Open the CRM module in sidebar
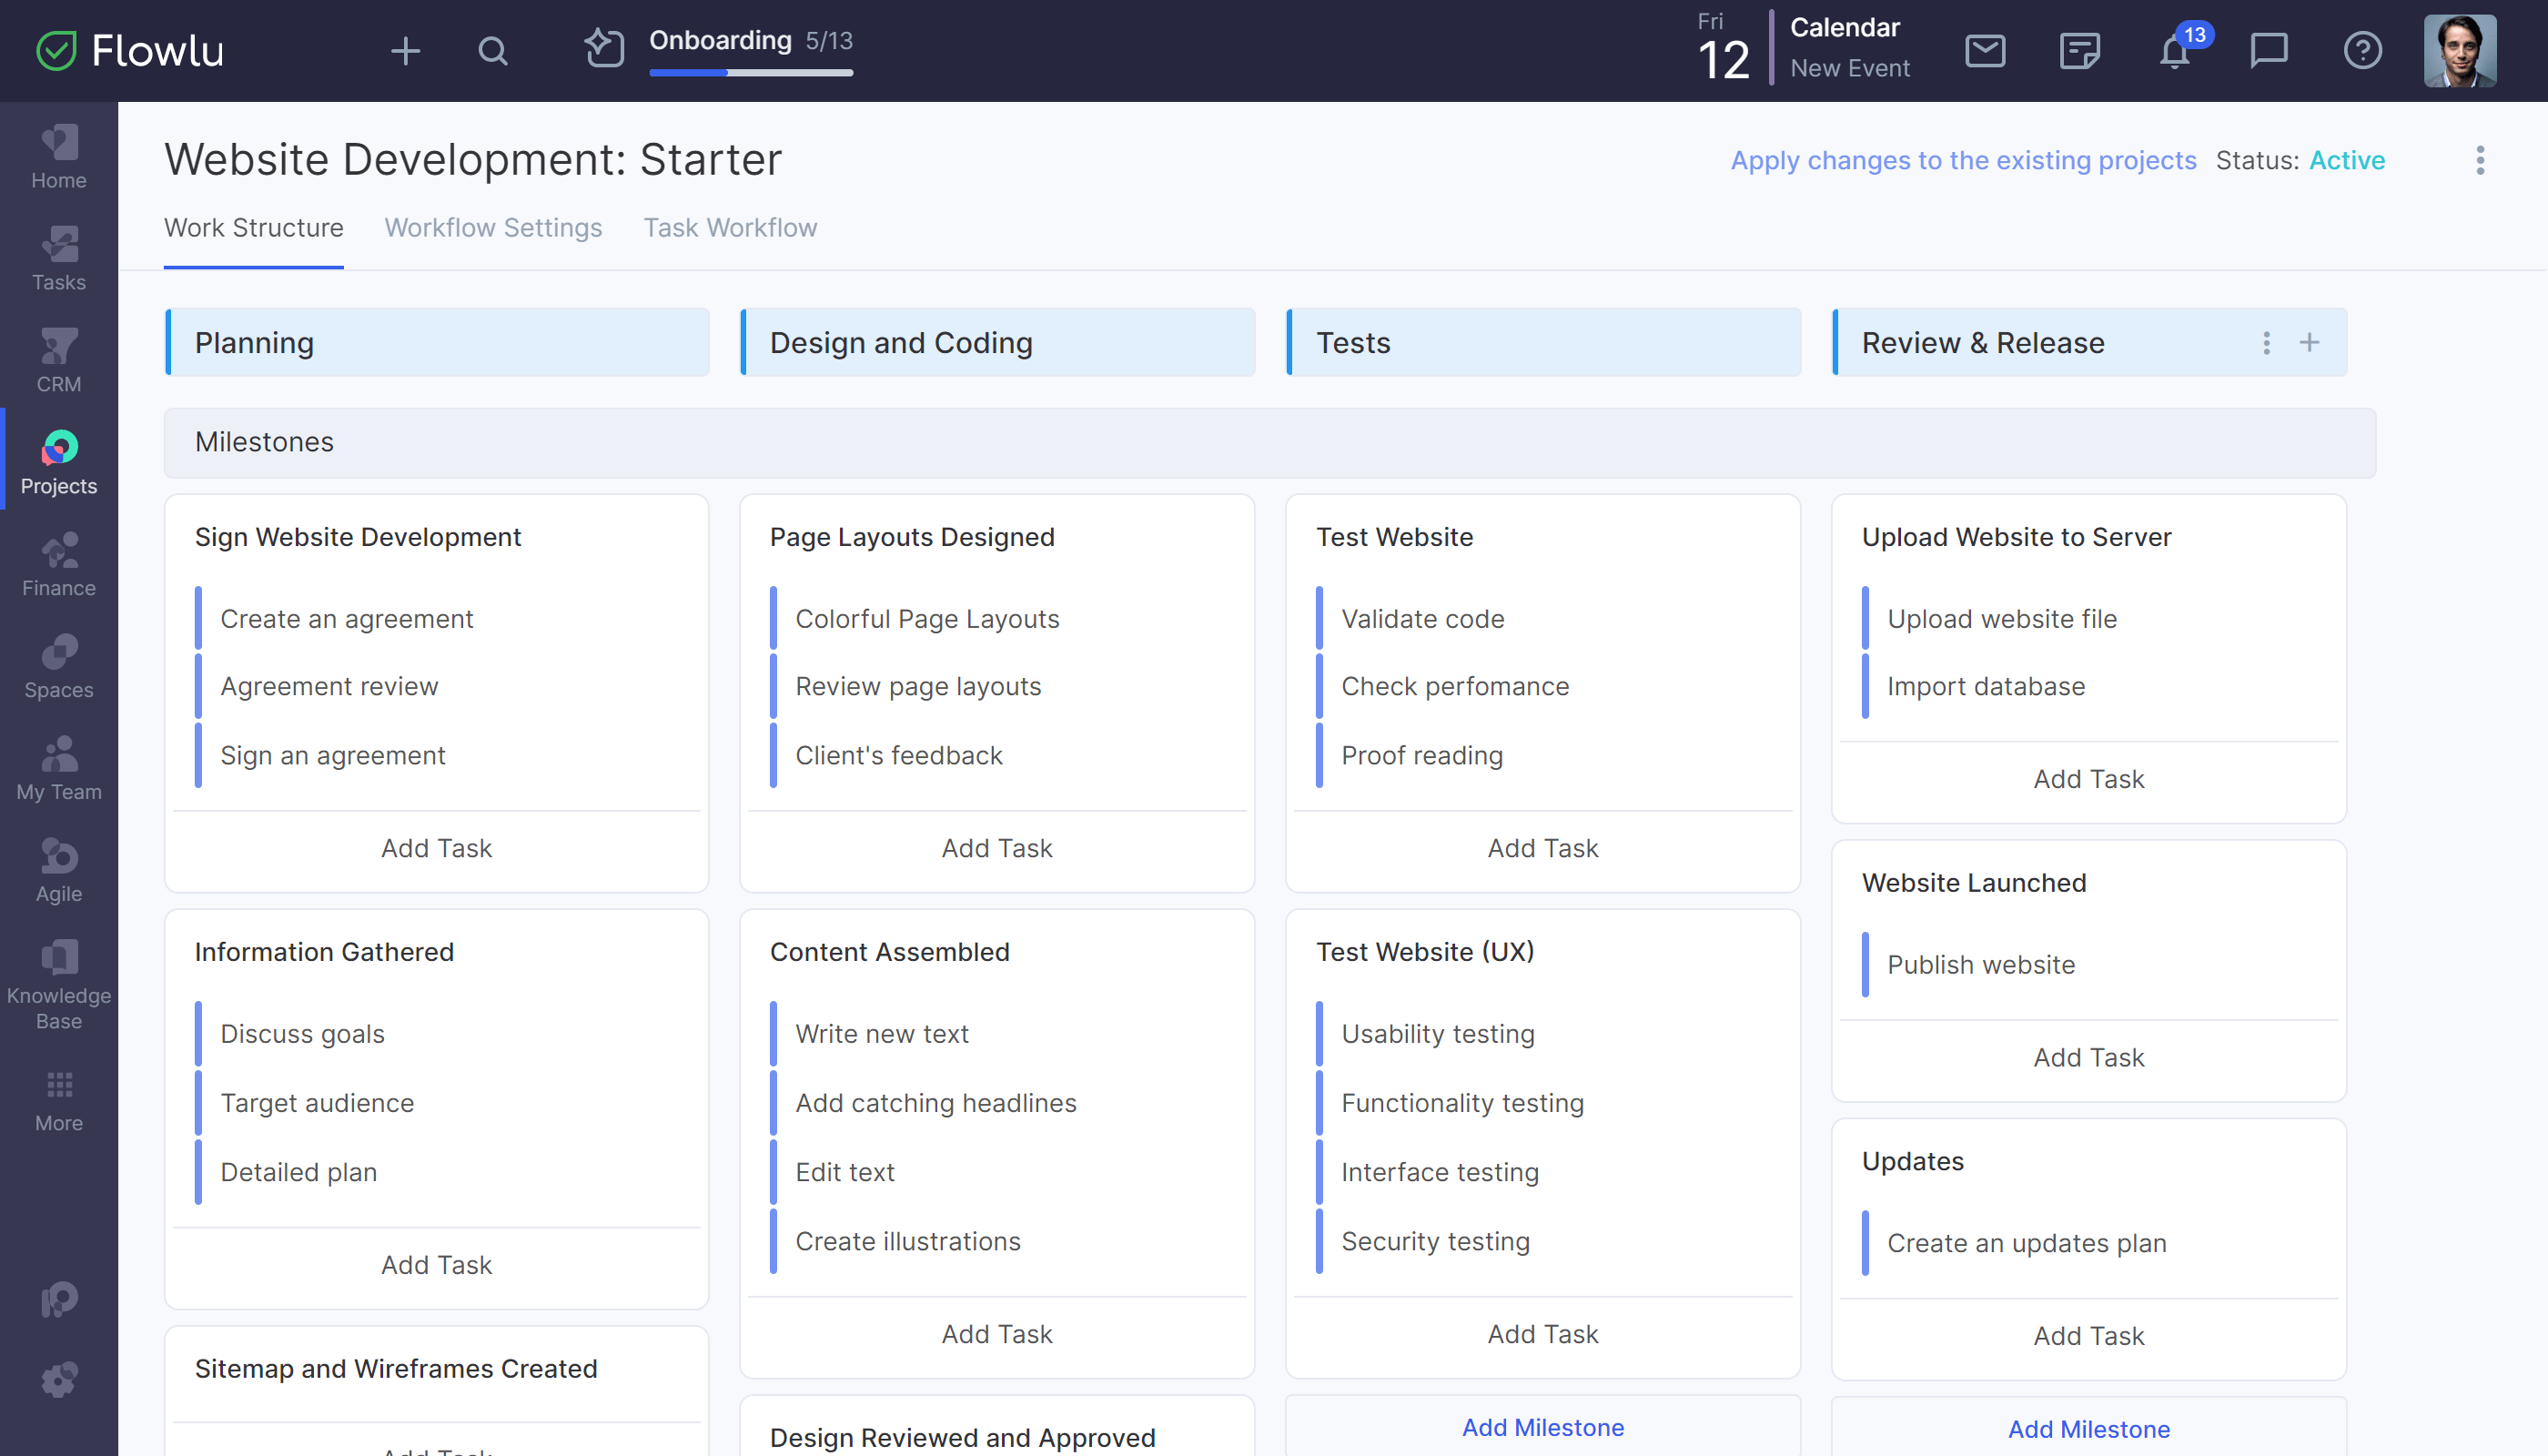Image resolution: width=2548 pixels, height=1456 pixels. tap(59, 360)
